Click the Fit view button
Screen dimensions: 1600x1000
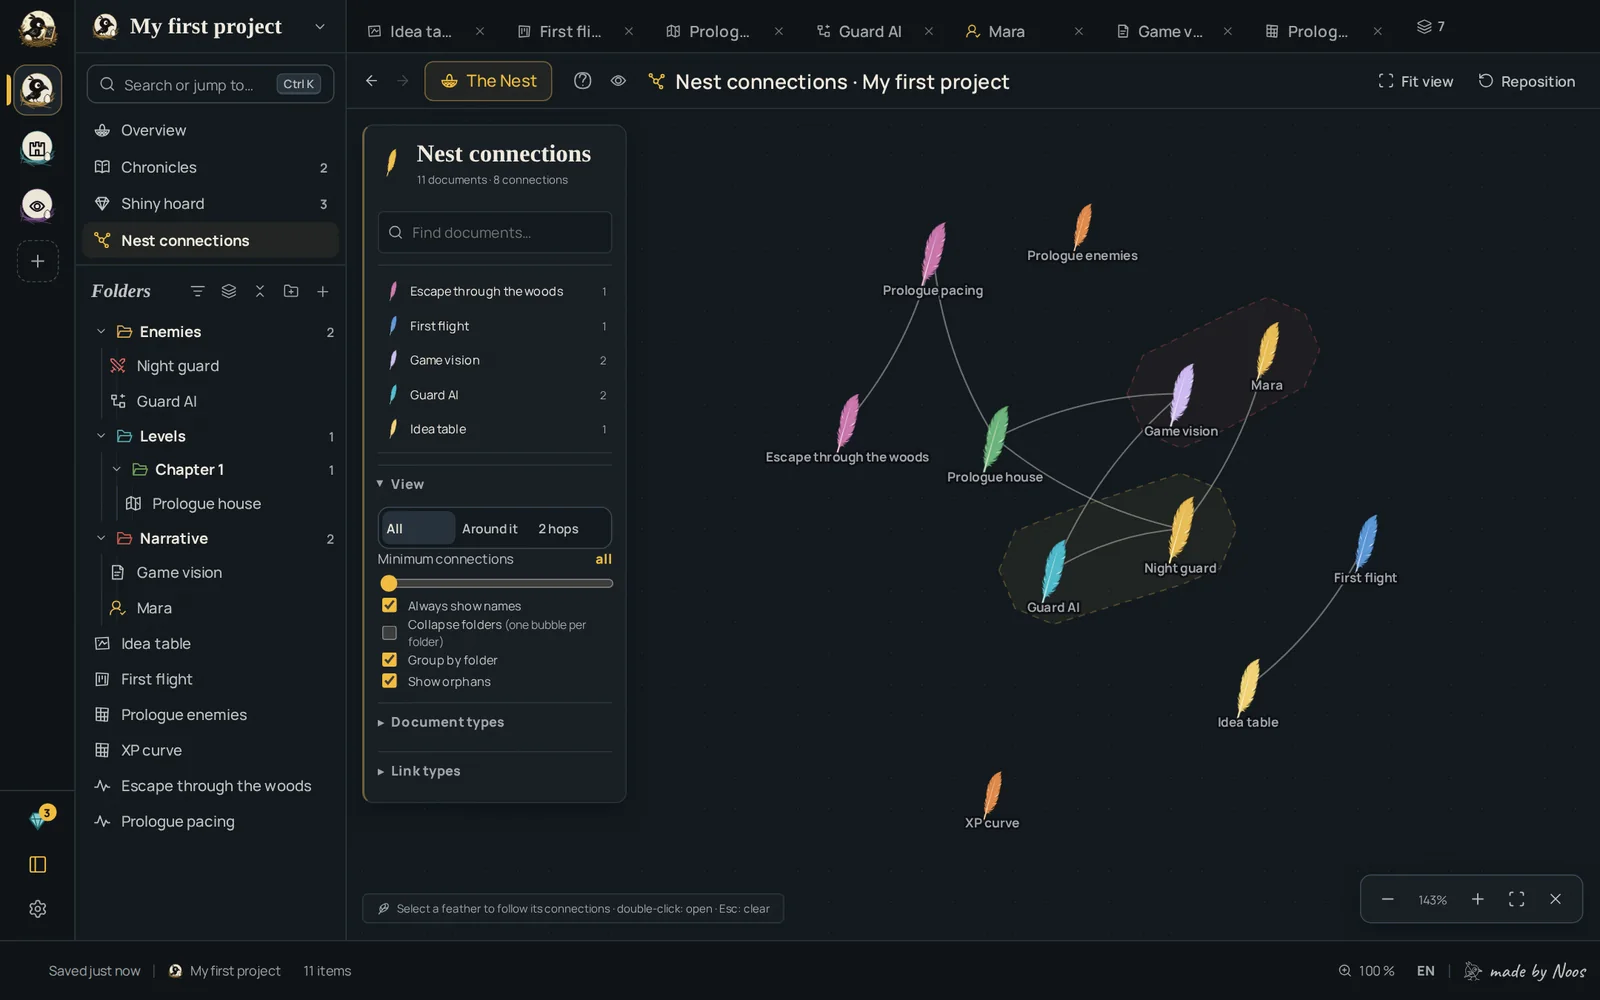tap(1415, 81)
